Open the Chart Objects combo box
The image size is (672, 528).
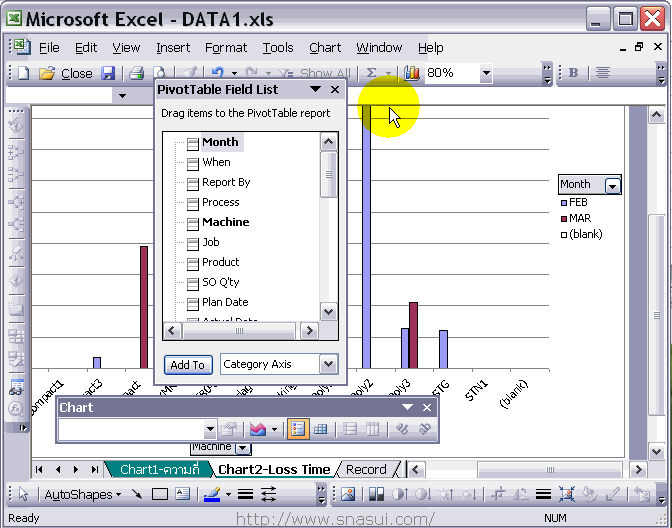pyautogui.click(x=209, y=429)
